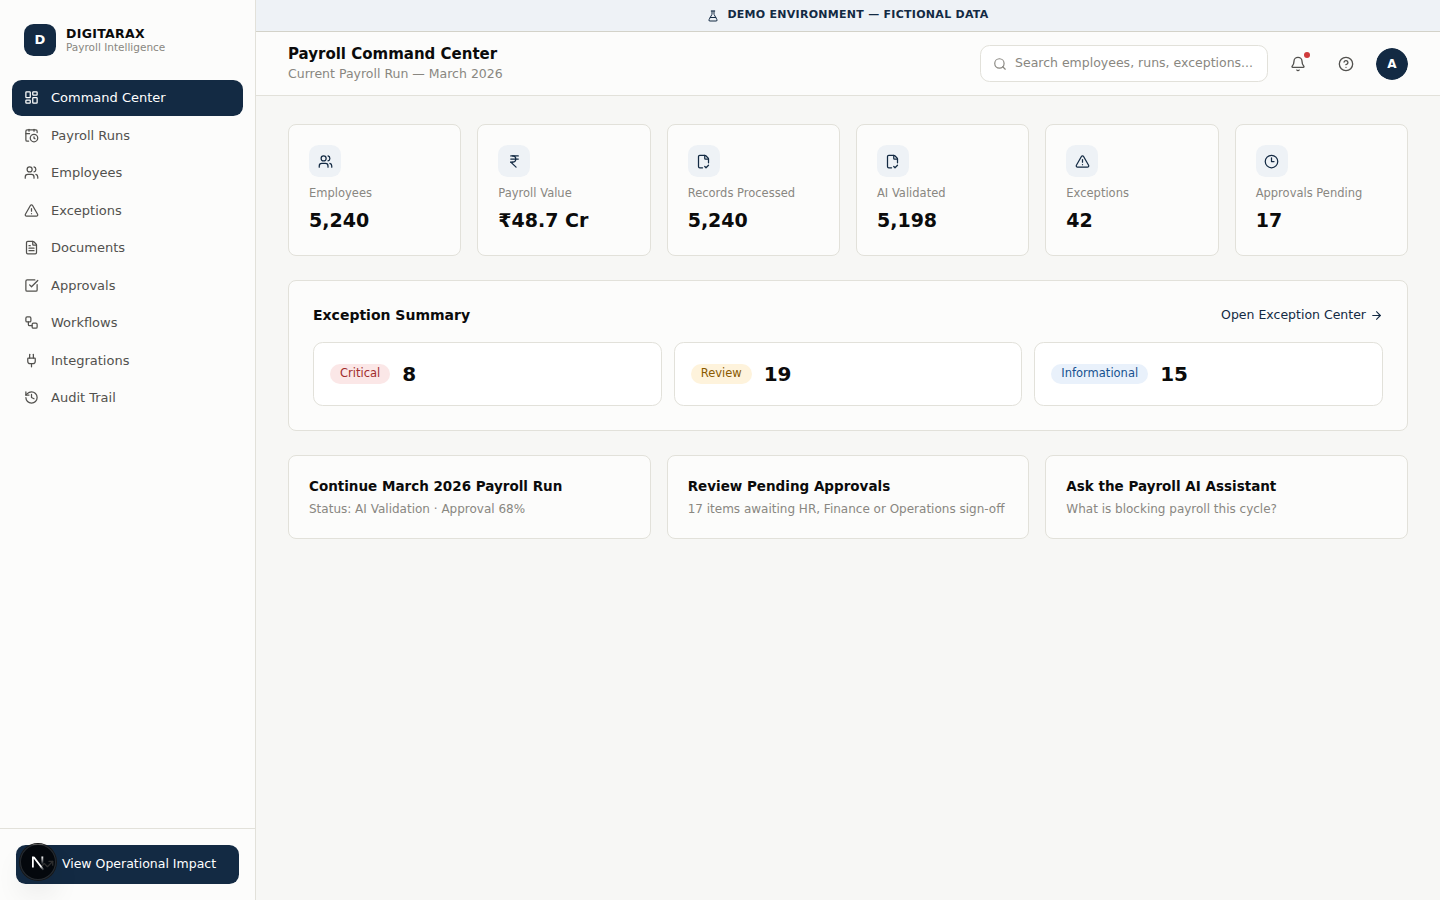
Task: Click the Approvals Pending count 17
Action: click(x=1268, y=220)
